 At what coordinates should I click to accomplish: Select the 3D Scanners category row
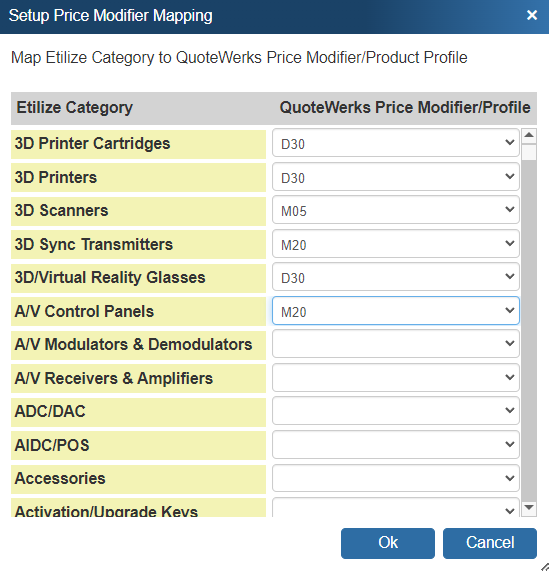[x=138, y=211]
